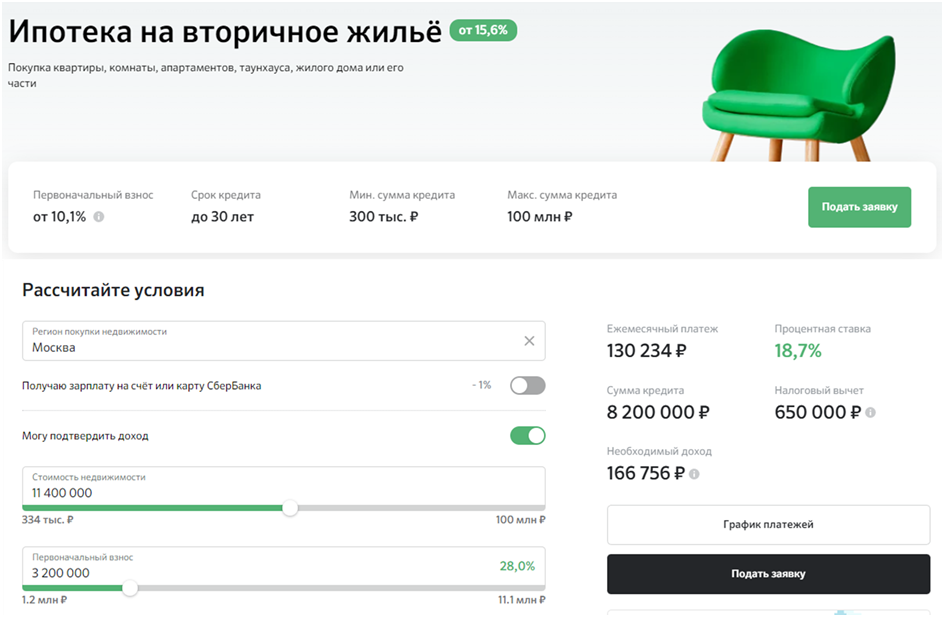
Task: Open 'График платежей' payment schedule
Action: point(768,524)
